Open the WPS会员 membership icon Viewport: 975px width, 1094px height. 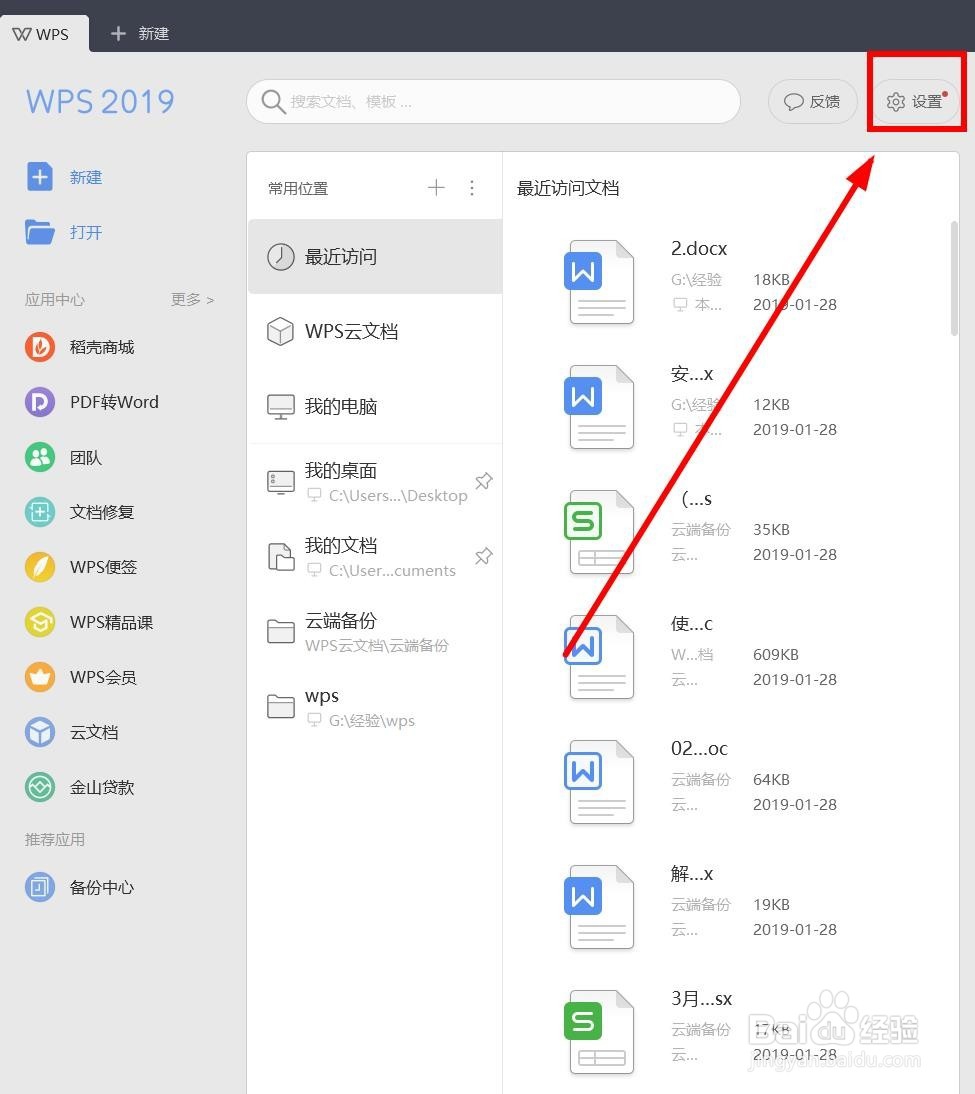[x=40, y=677]
